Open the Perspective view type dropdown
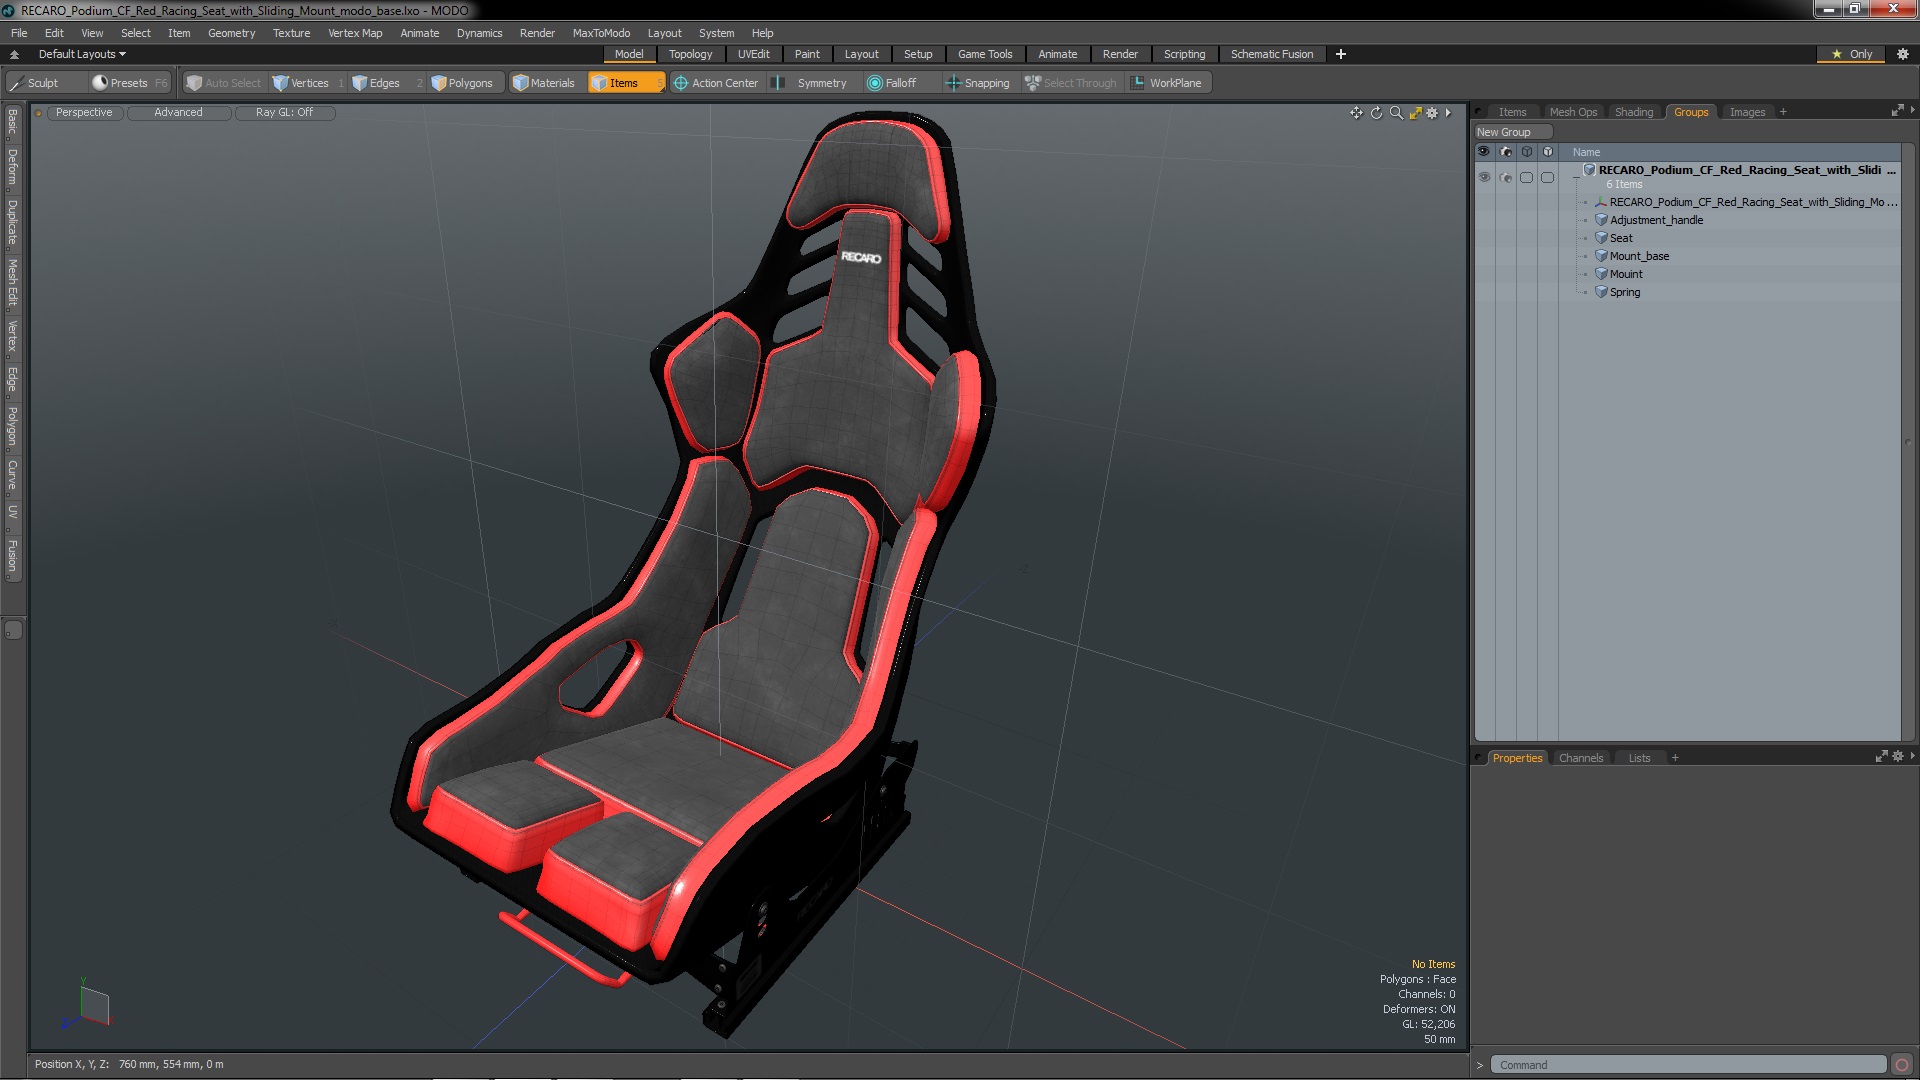 coord(84,112)
